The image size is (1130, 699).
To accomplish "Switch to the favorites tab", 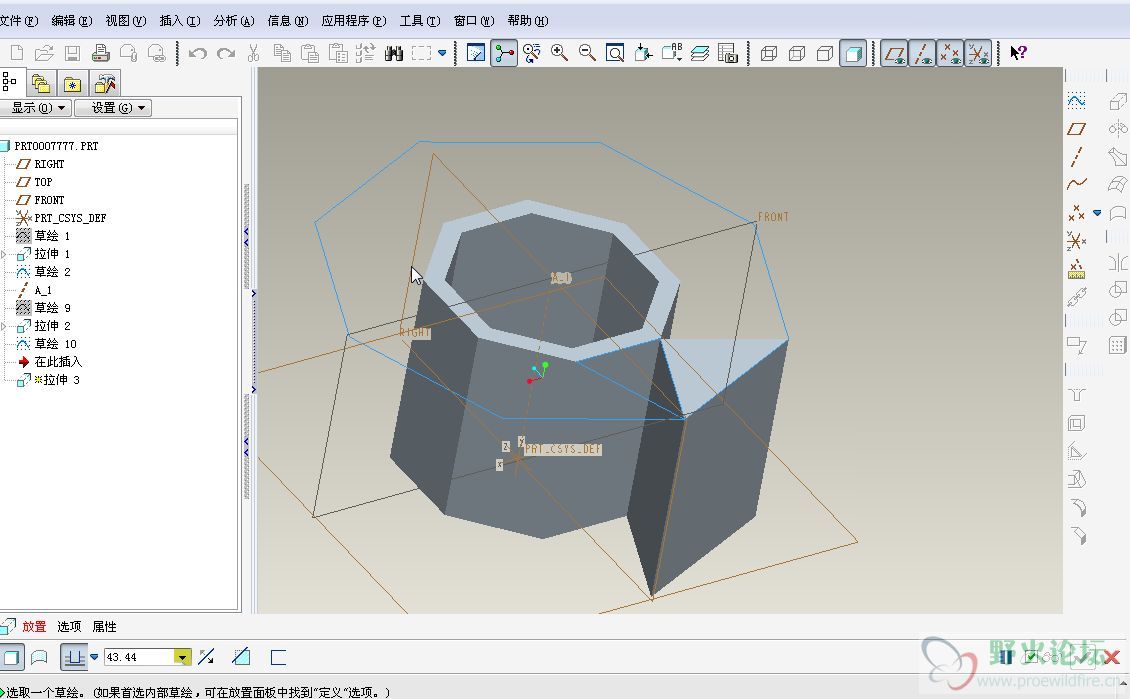I will pyautogui.click(x=72, y=84).
